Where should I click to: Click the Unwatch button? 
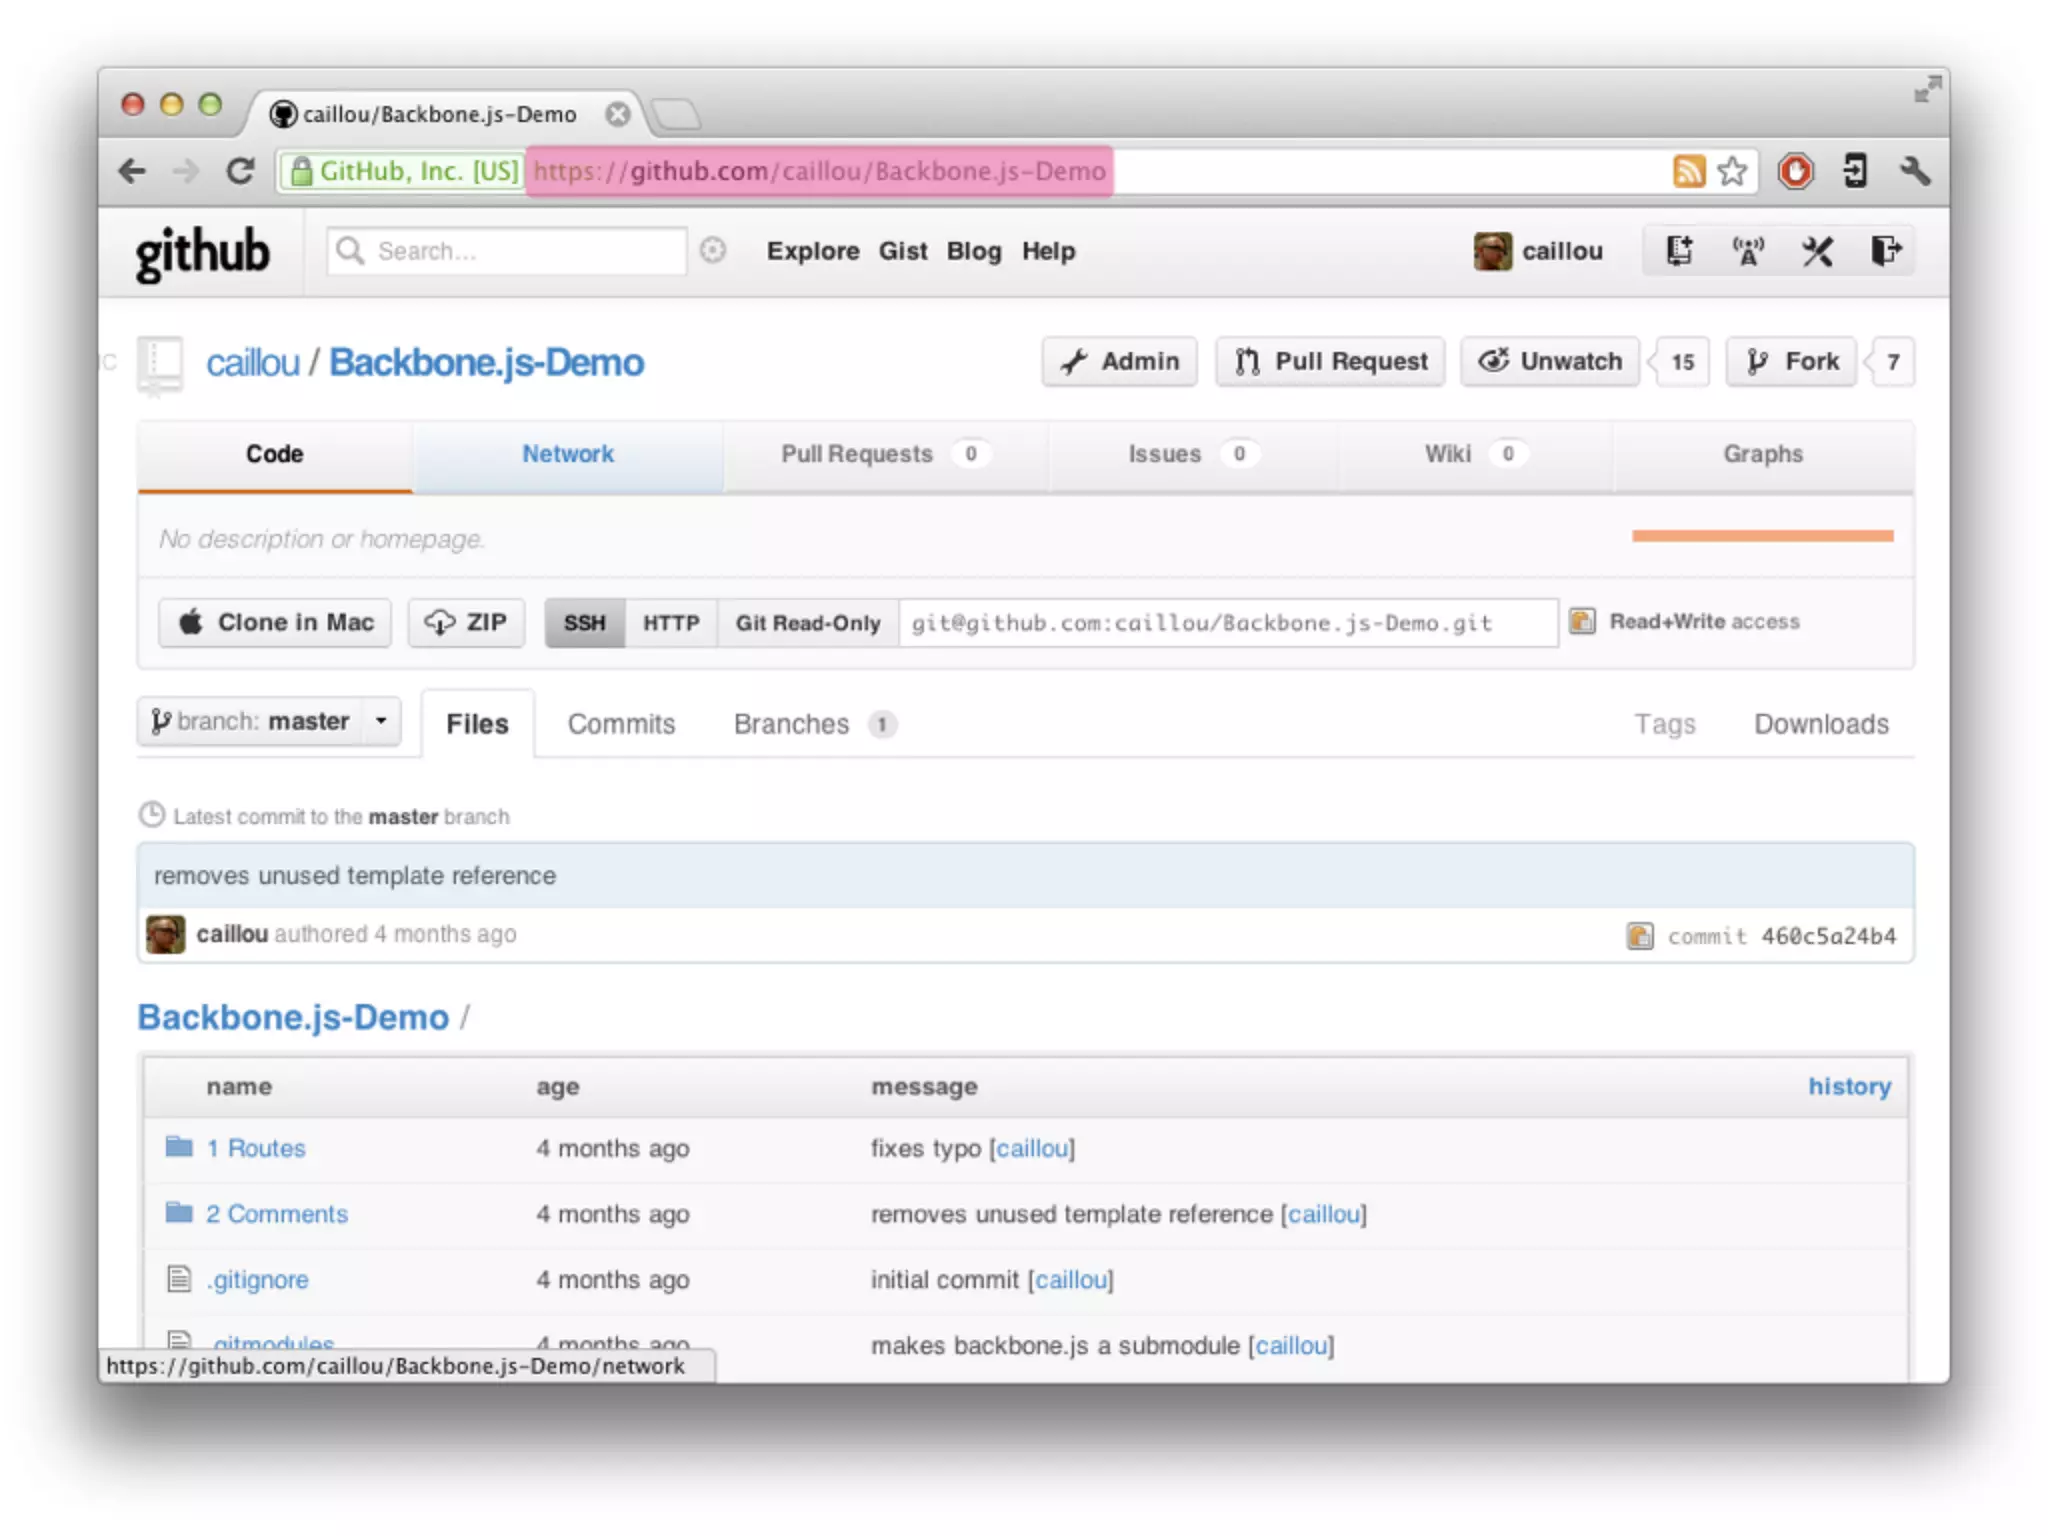click(1550, 361)
